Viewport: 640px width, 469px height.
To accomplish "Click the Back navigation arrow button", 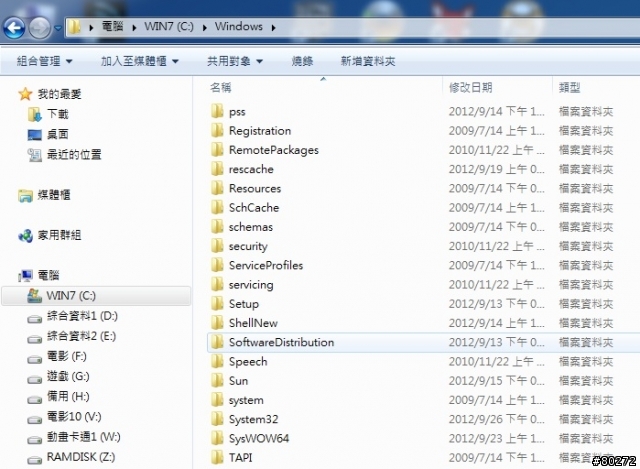I will (14, 28).
